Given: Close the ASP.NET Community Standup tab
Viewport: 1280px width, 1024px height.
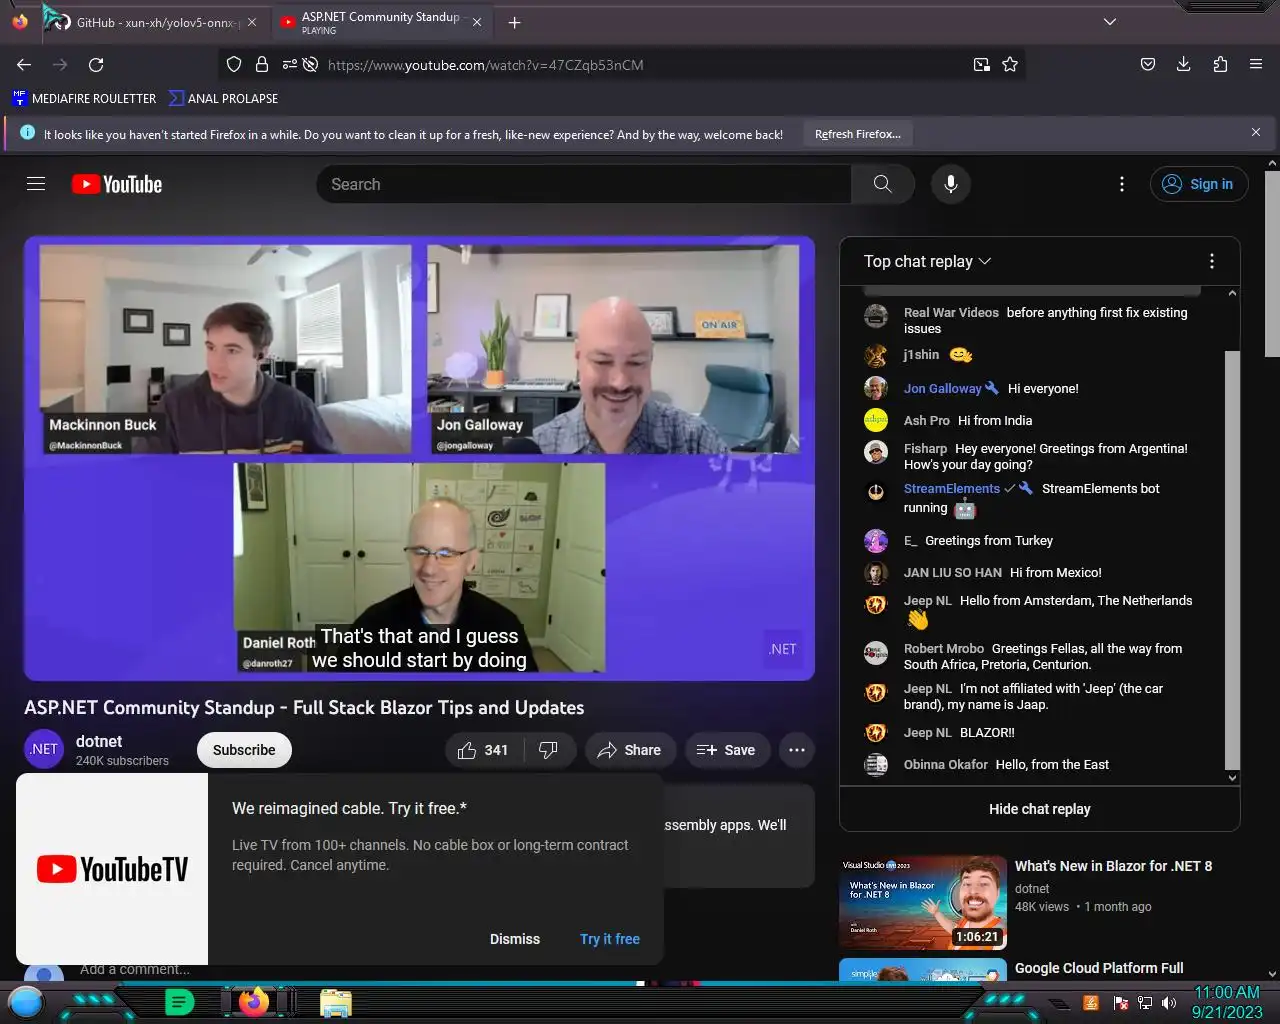Looking at the screenshot, I should [x=476, y=22].
